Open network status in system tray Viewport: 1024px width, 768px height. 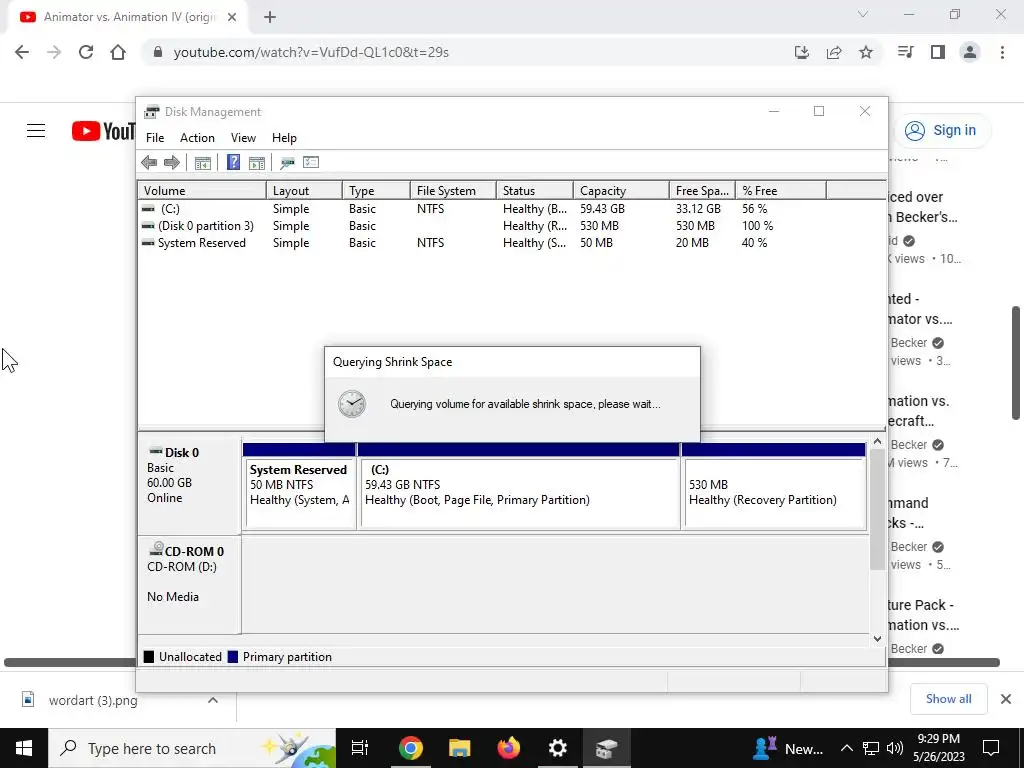[871, 748]
